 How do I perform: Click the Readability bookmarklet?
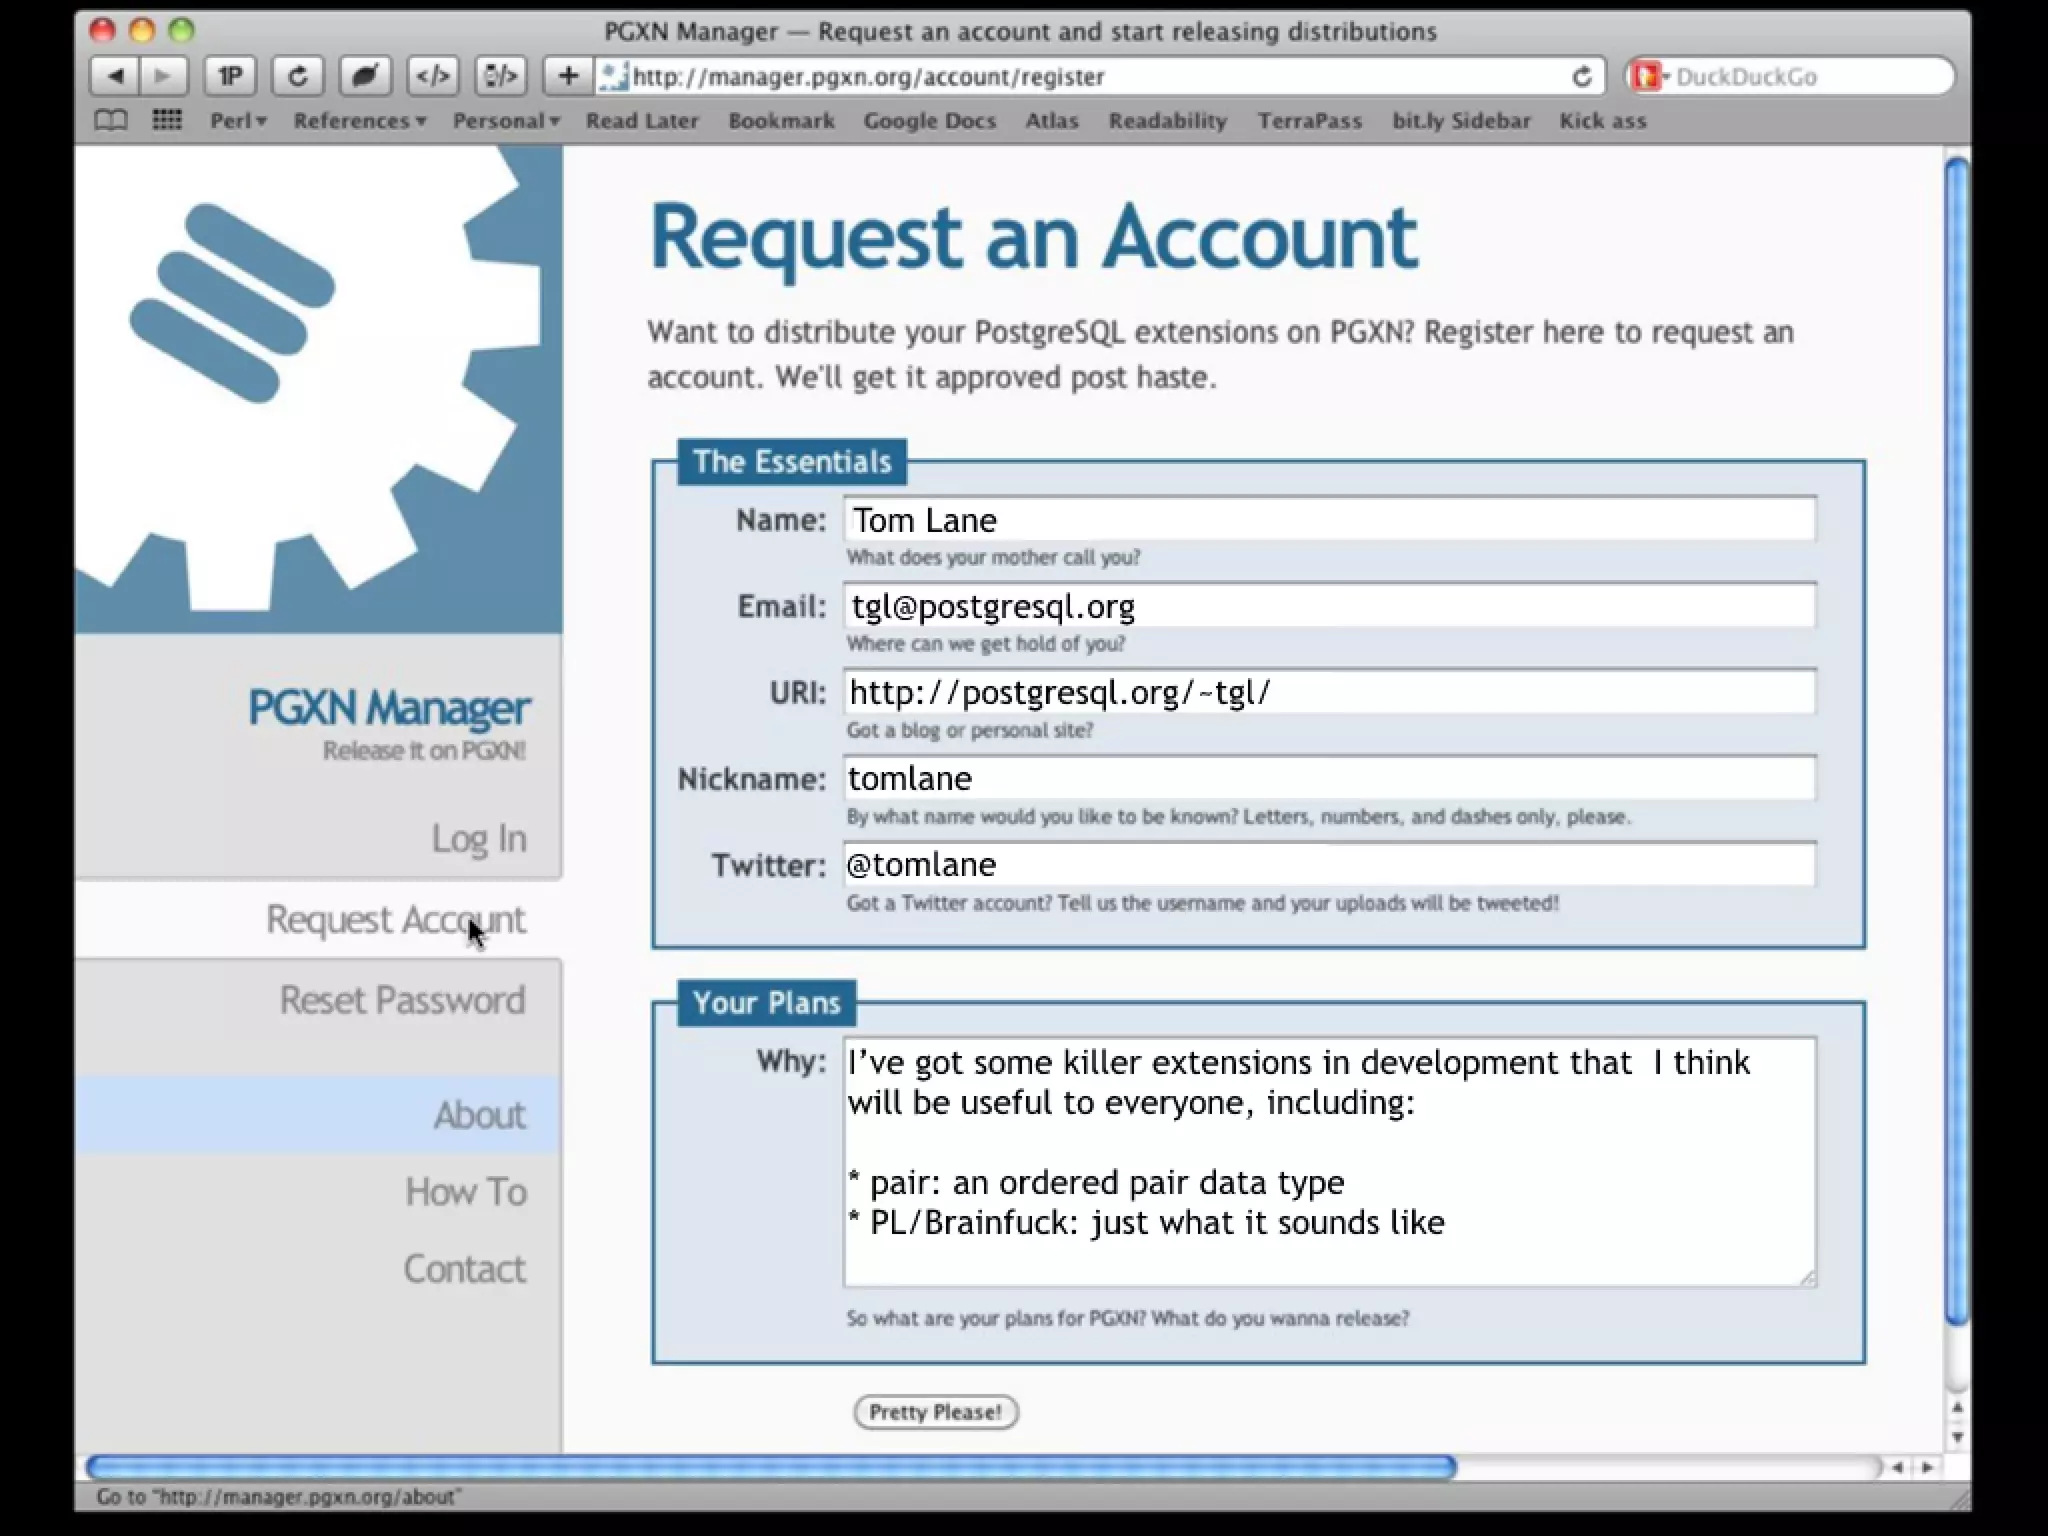pos(1167,121)
